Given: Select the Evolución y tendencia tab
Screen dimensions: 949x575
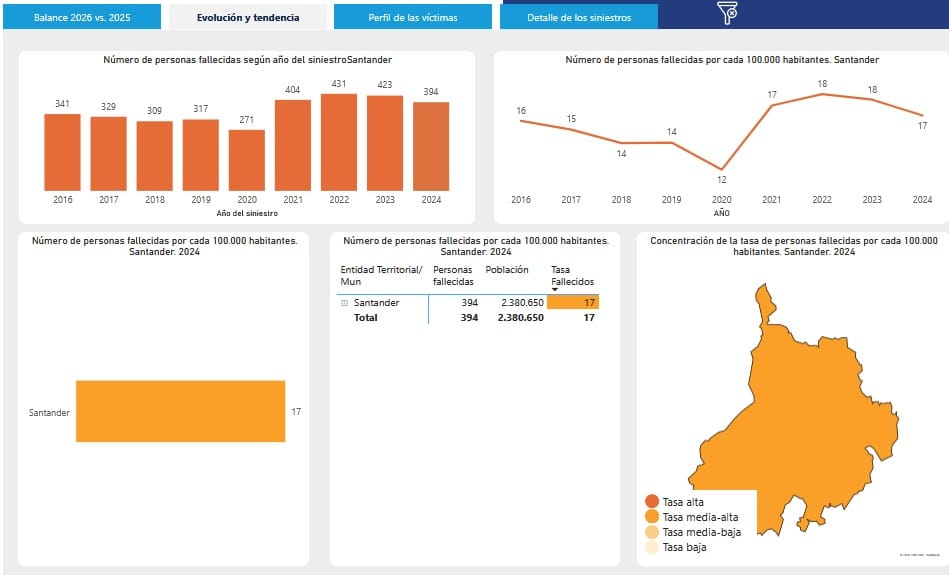Looking at the screenshot, I should (x=247, y=17).
